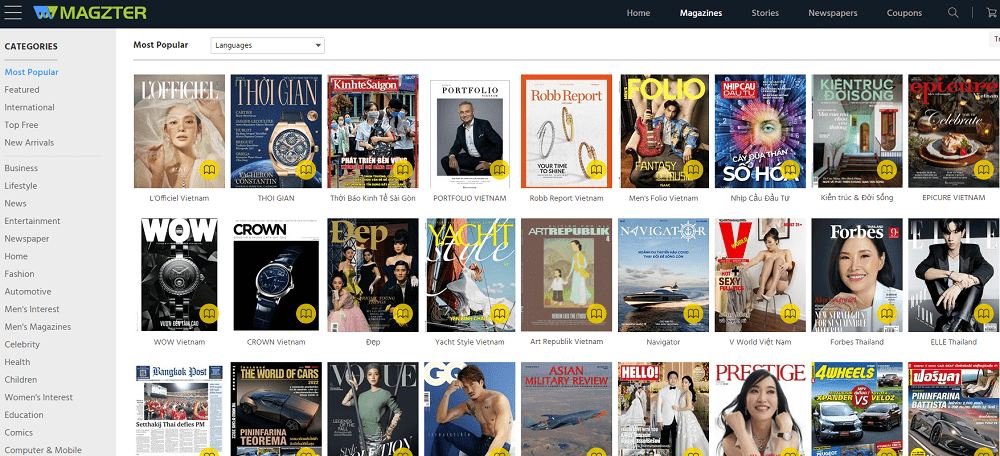Open the Vogue cover thumbnail
This screenshot has height=456, width=1000.
(x=373, y=409)
